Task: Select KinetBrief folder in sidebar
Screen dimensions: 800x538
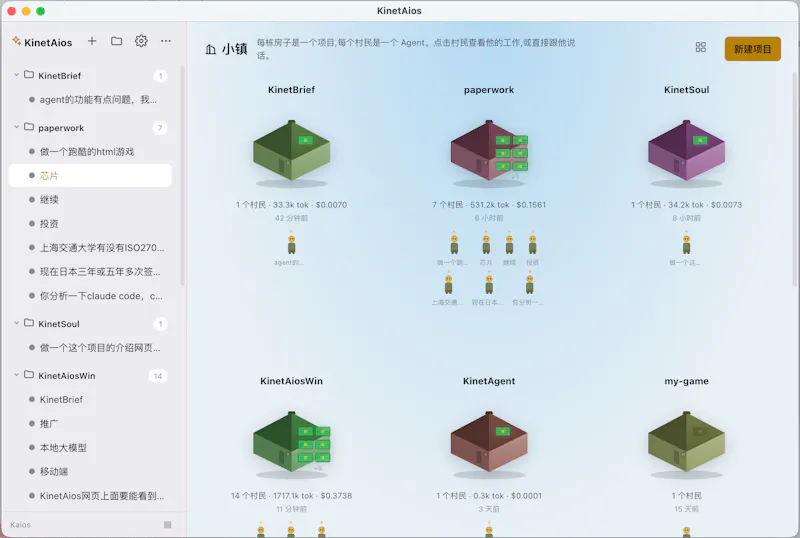Action: click(90, 76)
